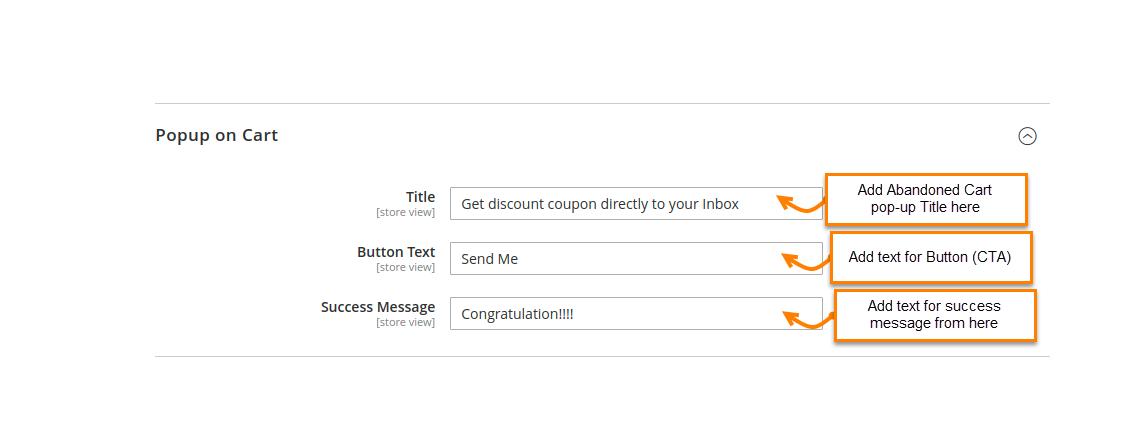Click the 'Congratulation!!!!' text in the field
1140x448 pixels.
(x=517, y=314)
